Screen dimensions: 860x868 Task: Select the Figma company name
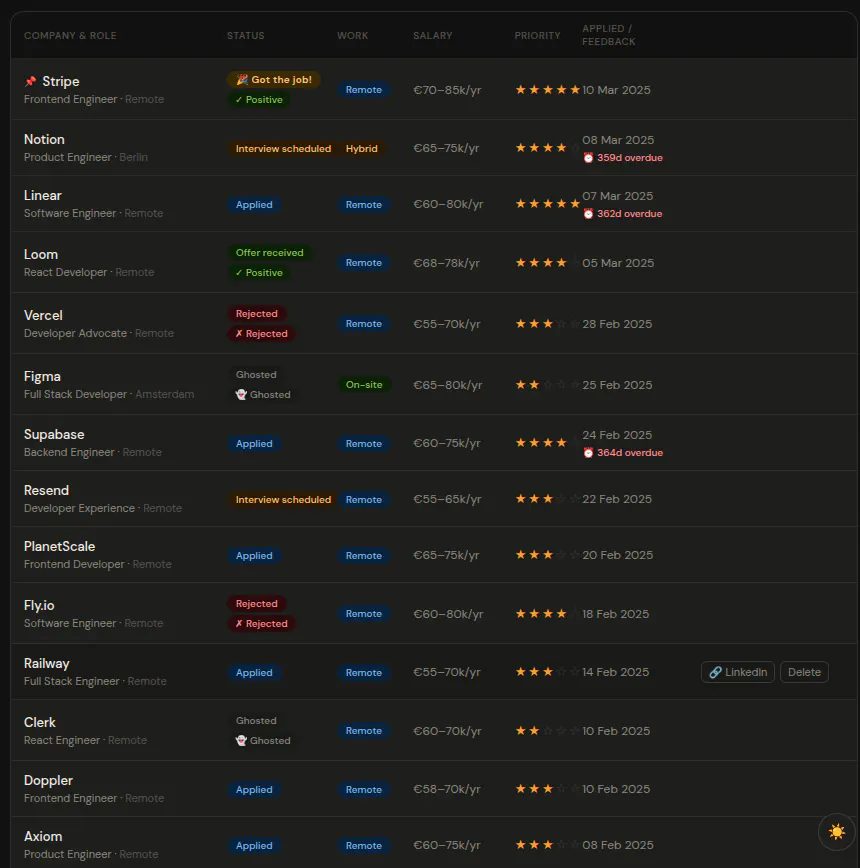click(42, 376)
